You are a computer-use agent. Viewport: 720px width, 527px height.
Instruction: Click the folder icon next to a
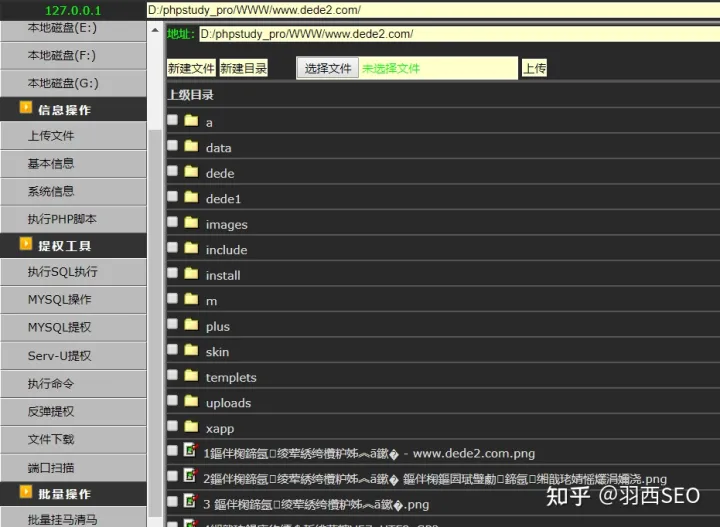click(191, 121)
